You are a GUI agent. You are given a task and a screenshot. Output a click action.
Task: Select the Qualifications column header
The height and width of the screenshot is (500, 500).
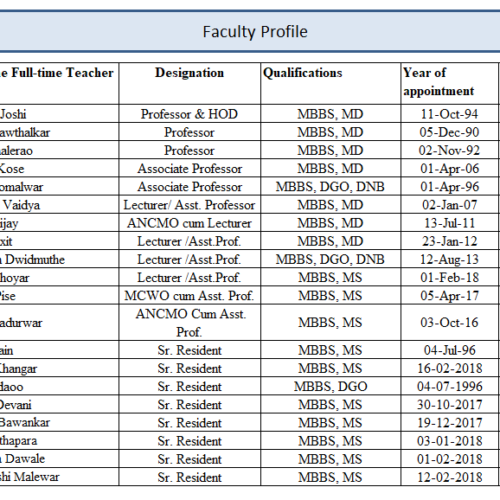tap(331, 83)
